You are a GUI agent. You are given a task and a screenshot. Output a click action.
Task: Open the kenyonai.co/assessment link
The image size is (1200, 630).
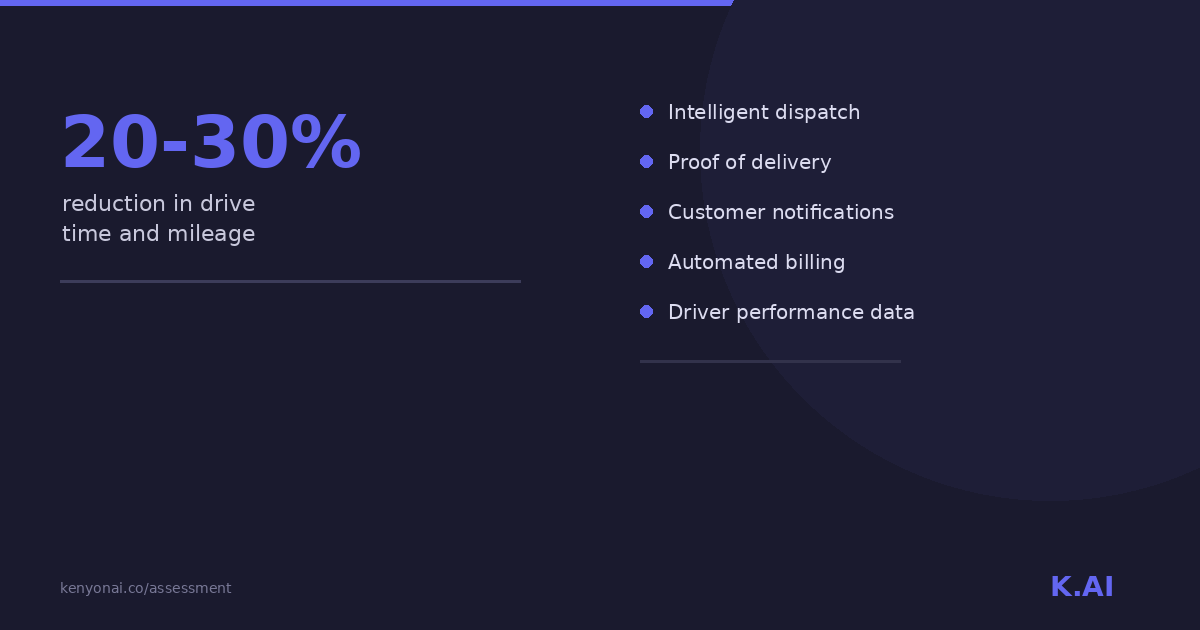(x=145, y=588)
